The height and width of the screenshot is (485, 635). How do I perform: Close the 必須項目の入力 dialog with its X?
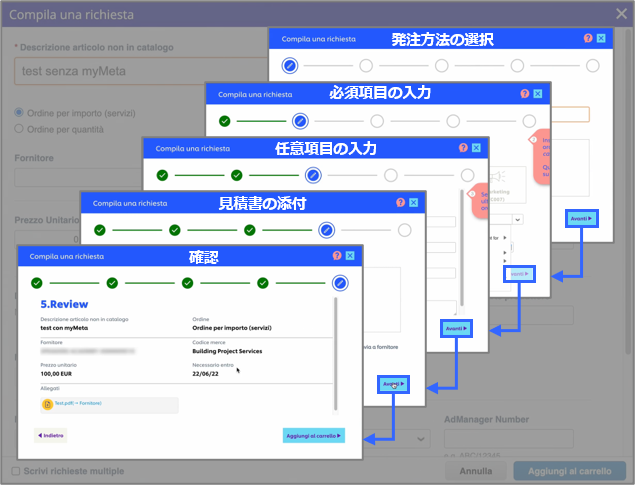[538, 94]
